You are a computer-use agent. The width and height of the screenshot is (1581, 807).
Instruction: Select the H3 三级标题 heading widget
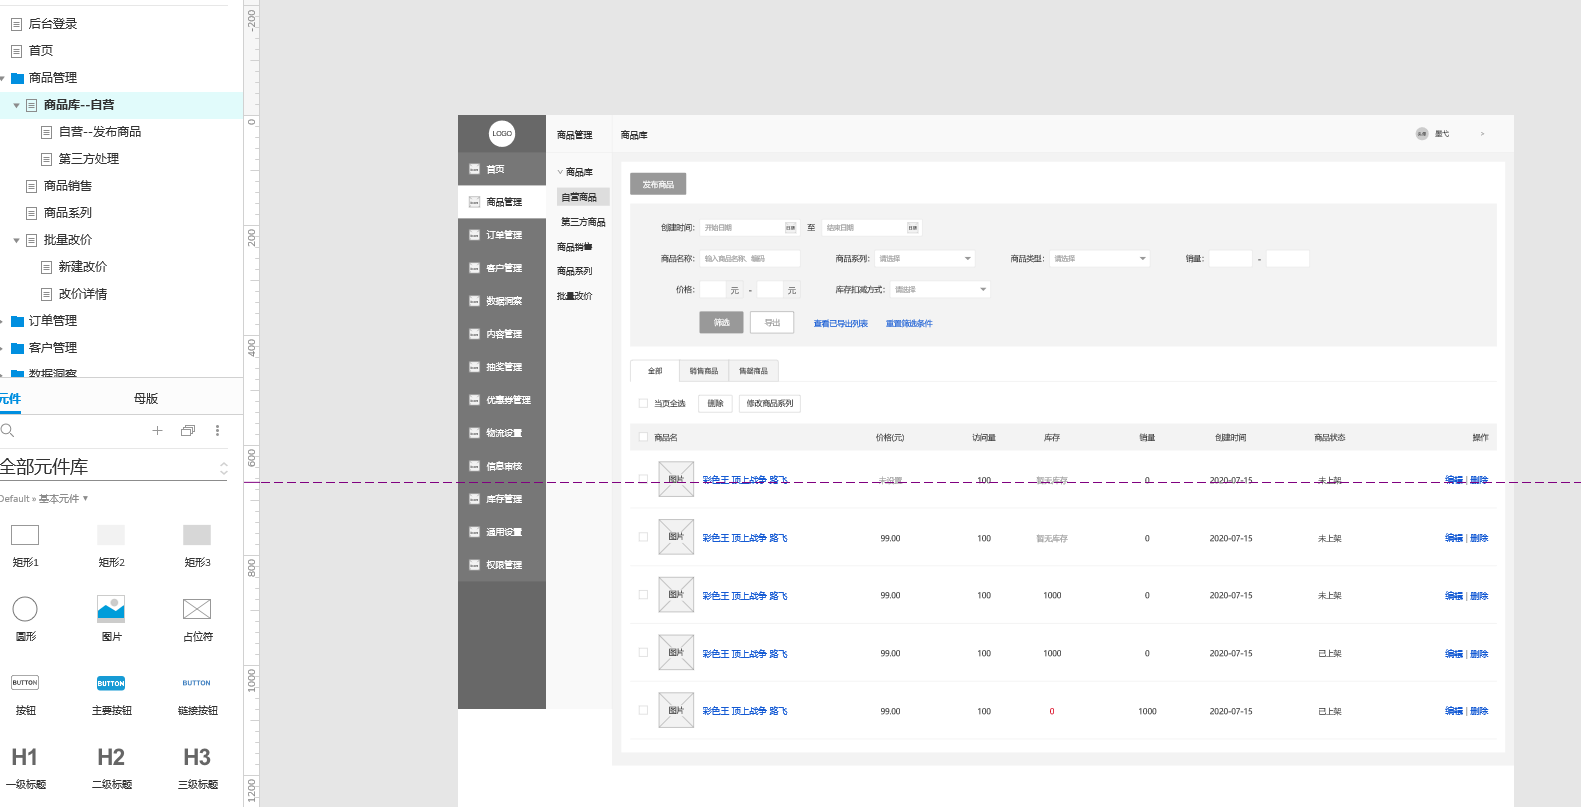pos(197,767)
